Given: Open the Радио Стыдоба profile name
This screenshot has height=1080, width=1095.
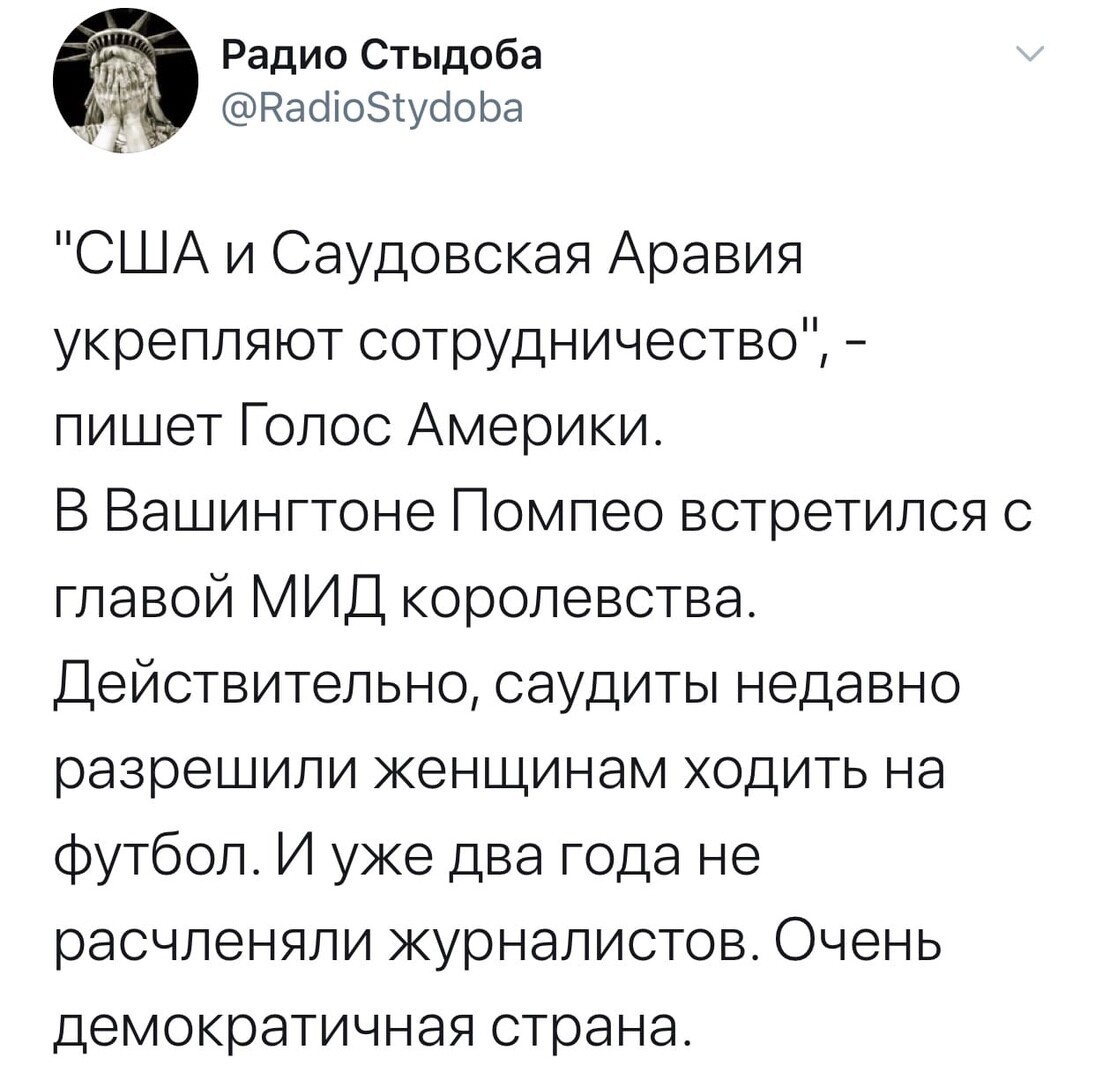Looking at the screenshot, I should coord(382,56).
